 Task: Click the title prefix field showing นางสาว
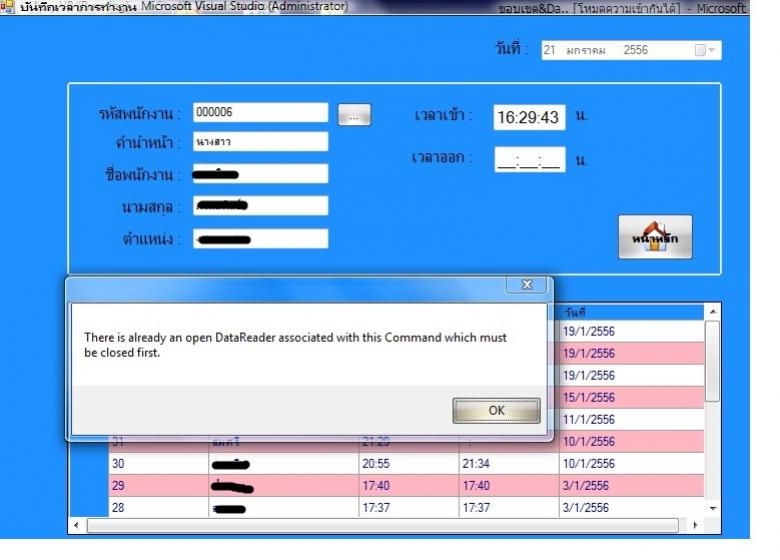261,142
